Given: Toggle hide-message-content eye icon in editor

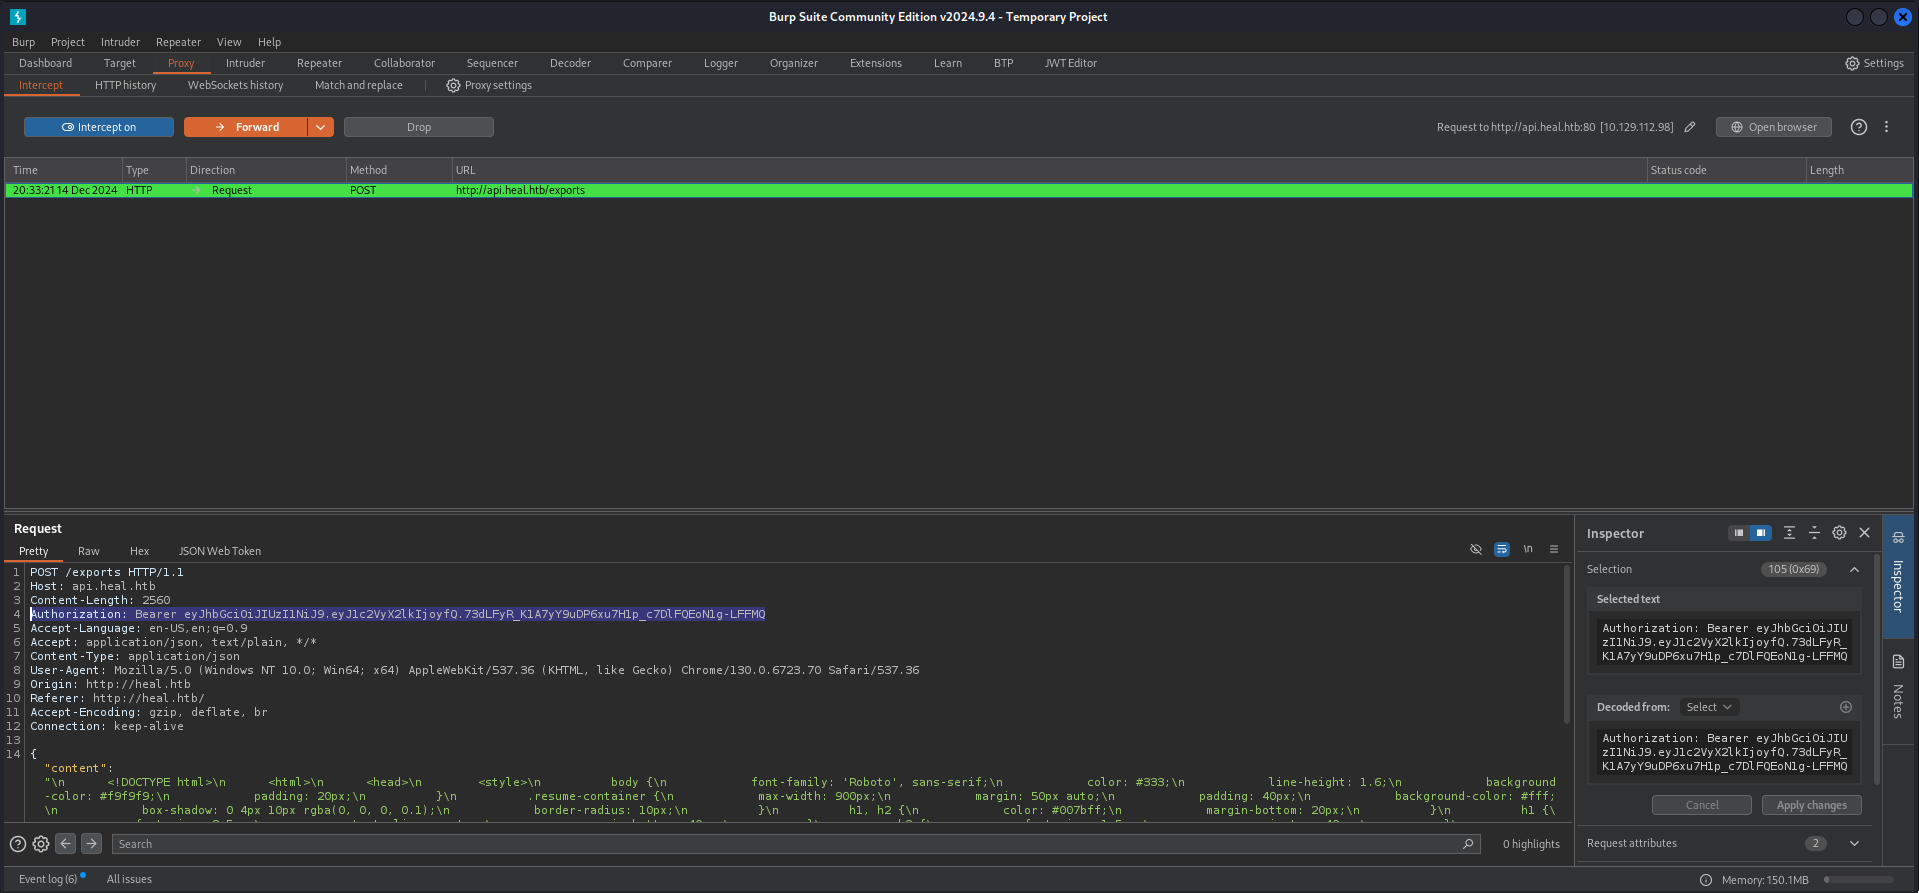Looking at the screenshot, I should [x=1475, y=549].
